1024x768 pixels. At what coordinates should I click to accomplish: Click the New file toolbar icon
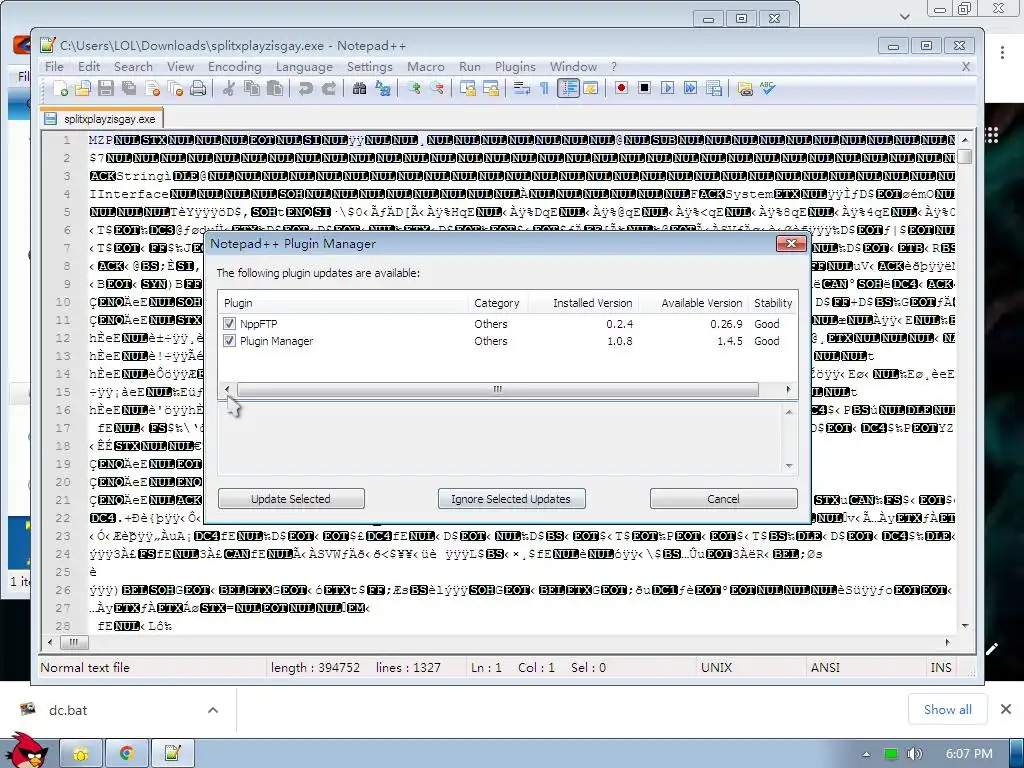(60, 88)
